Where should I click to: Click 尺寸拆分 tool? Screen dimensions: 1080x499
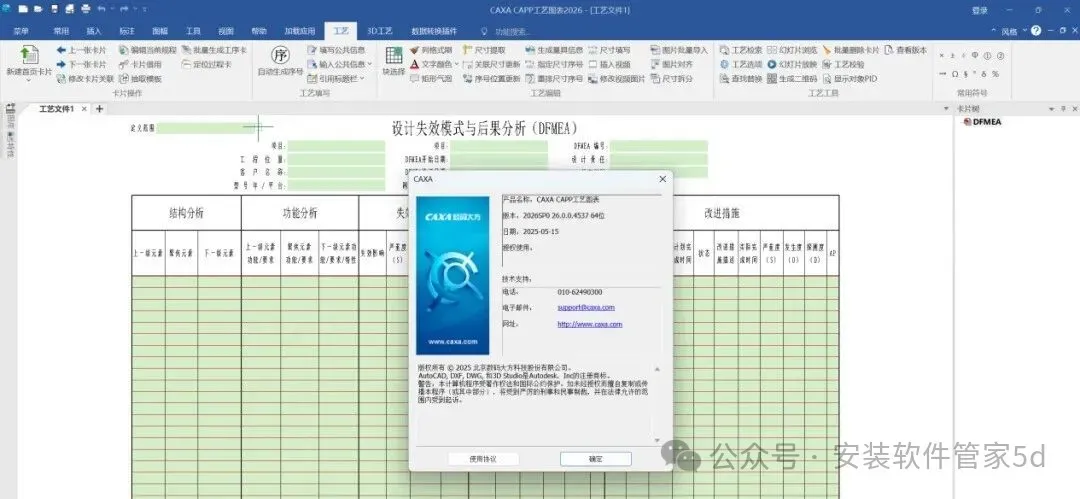[672, 79]
